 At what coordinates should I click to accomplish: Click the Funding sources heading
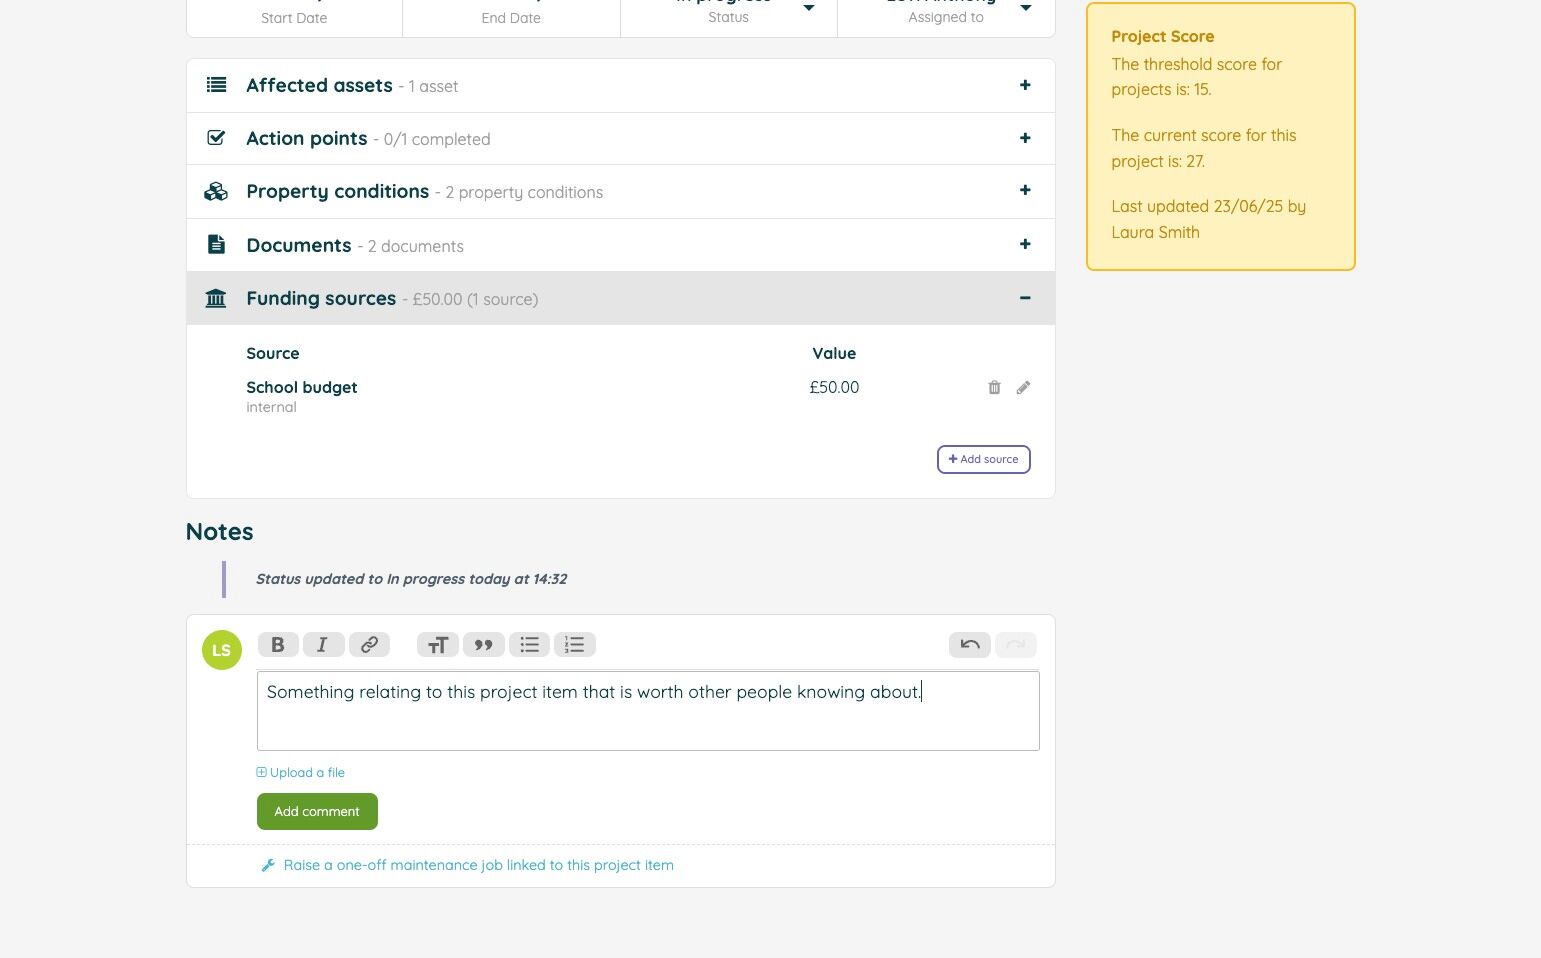(321, 299)
